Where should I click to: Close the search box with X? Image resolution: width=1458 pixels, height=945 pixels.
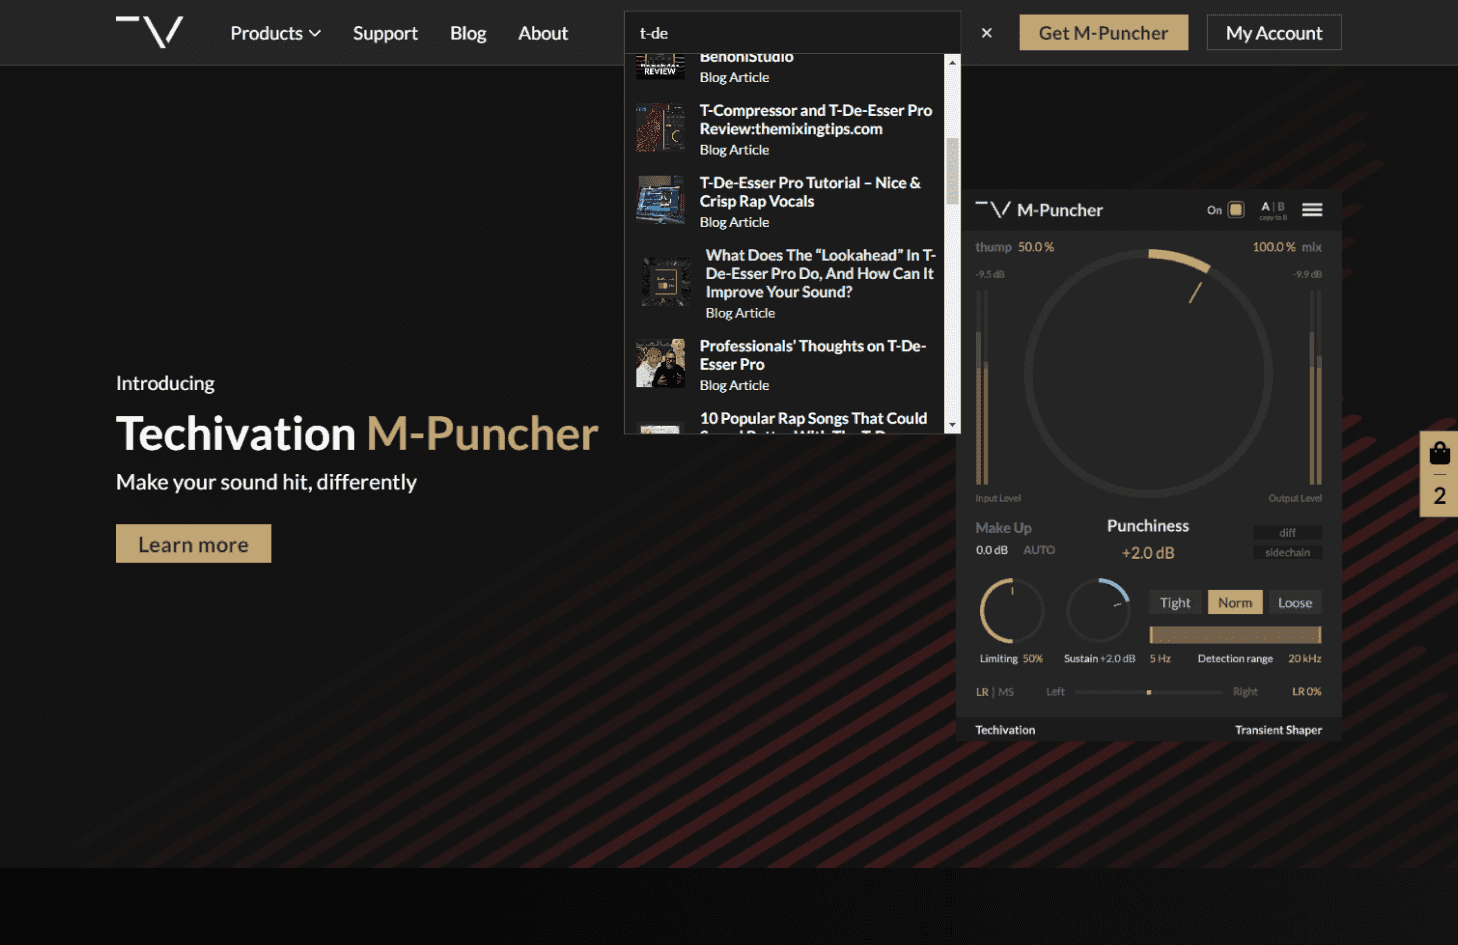tap(986, 33)
